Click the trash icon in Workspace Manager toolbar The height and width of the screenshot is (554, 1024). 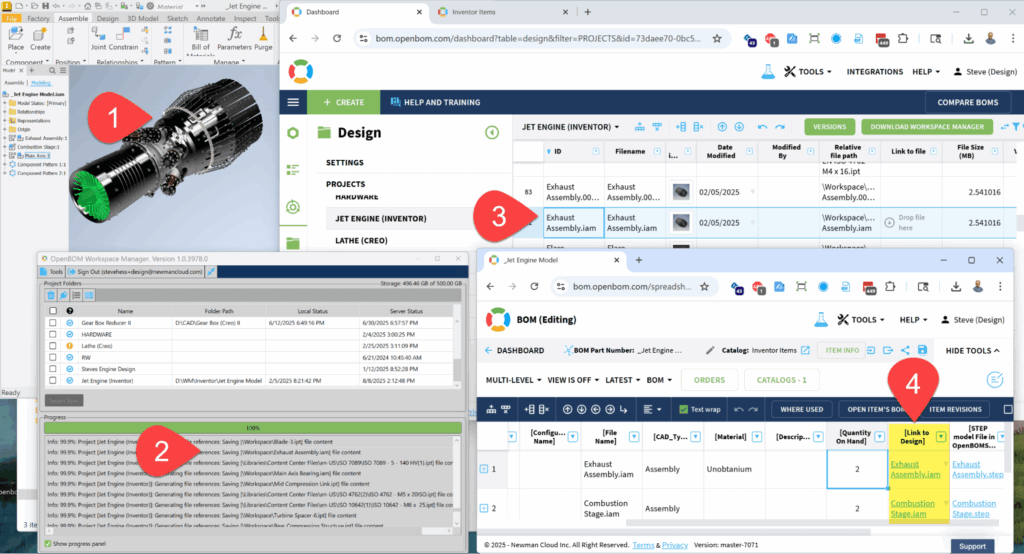click(51, 296)
